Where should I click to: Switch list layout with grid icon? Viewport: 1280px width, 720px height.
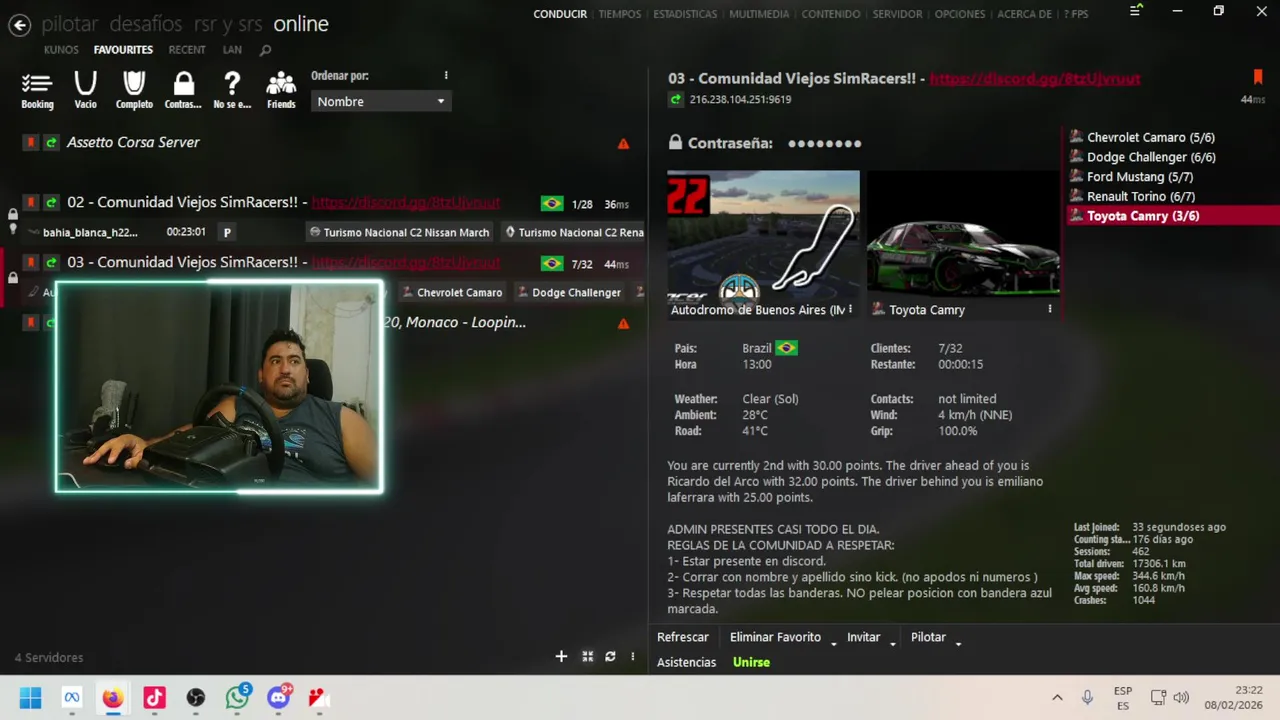tap(588, 656)
